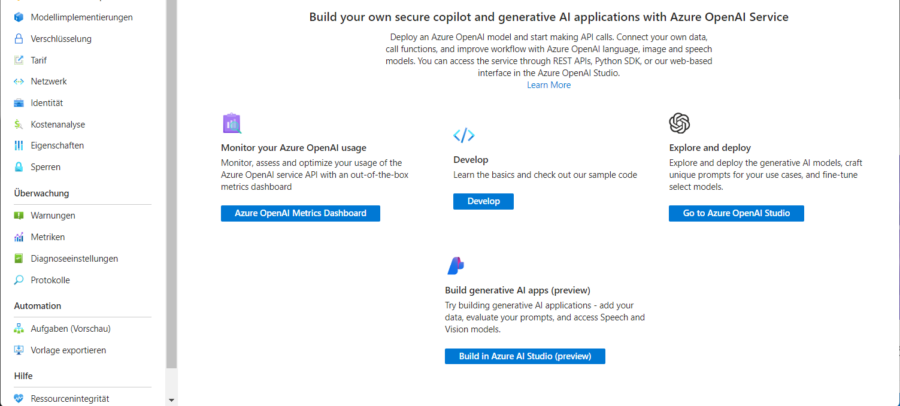Open Metriken in the sidebar menu
The height and width of the screenshot is (406, 900).
pos(48,237)
